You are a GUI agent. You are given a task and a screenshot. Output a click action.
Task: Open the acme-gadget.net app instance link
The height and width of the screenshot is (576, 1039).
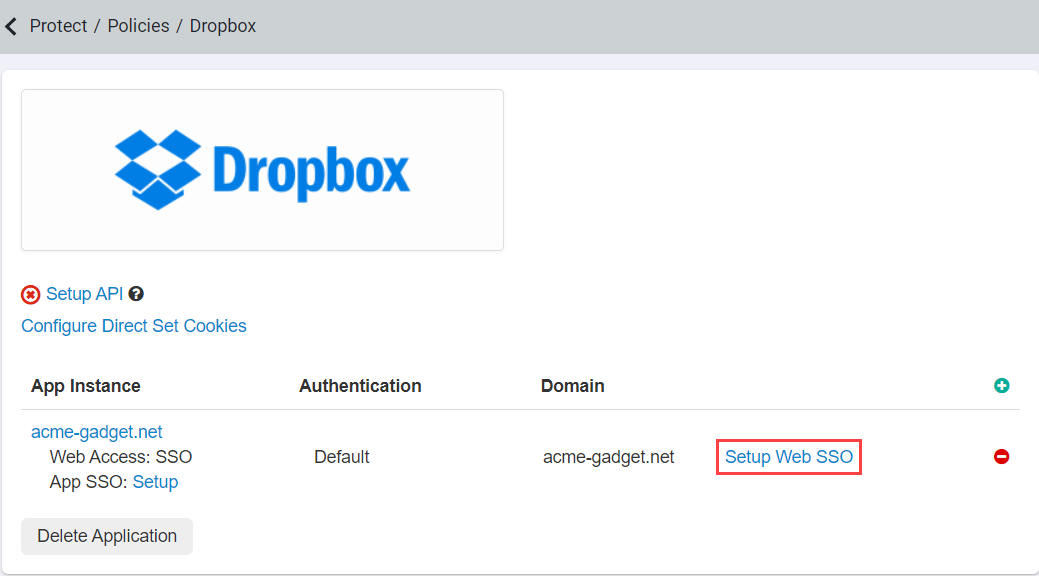[x=96, y=431]
